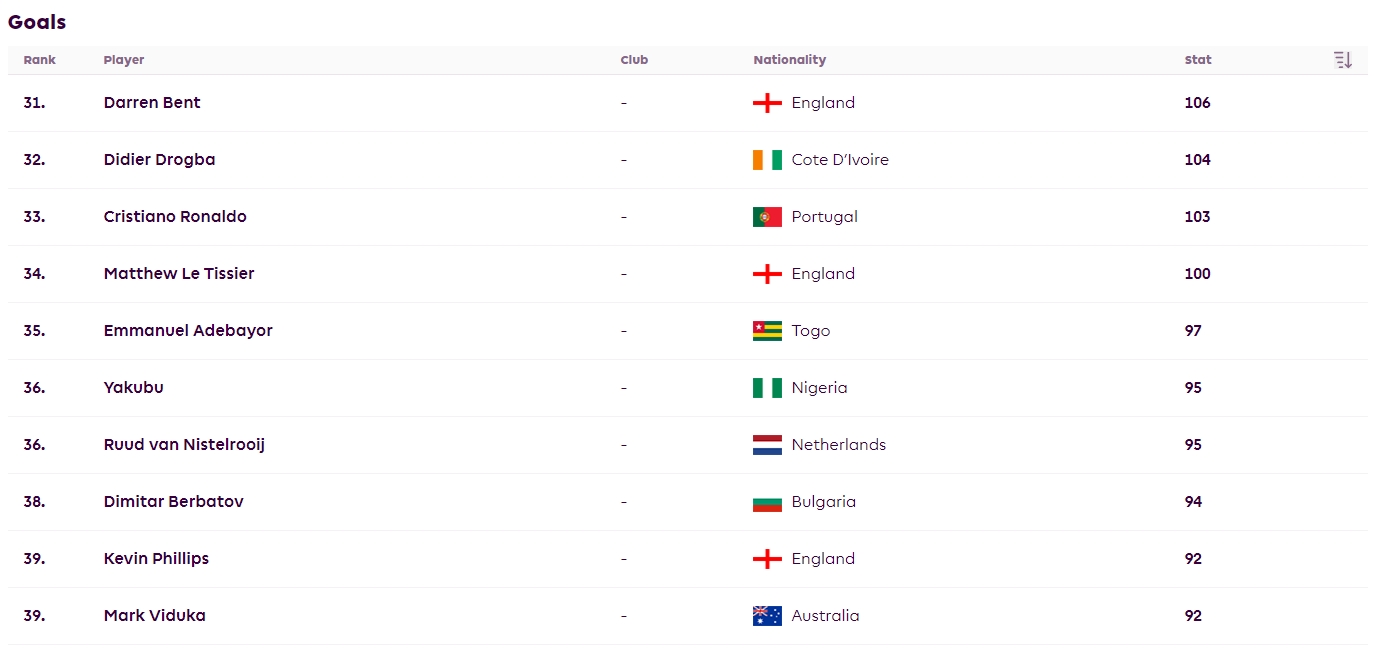1390x650 pixels.
Task: Select Emmanuel Adebayor's name
Action: click(x=188, y=331)
